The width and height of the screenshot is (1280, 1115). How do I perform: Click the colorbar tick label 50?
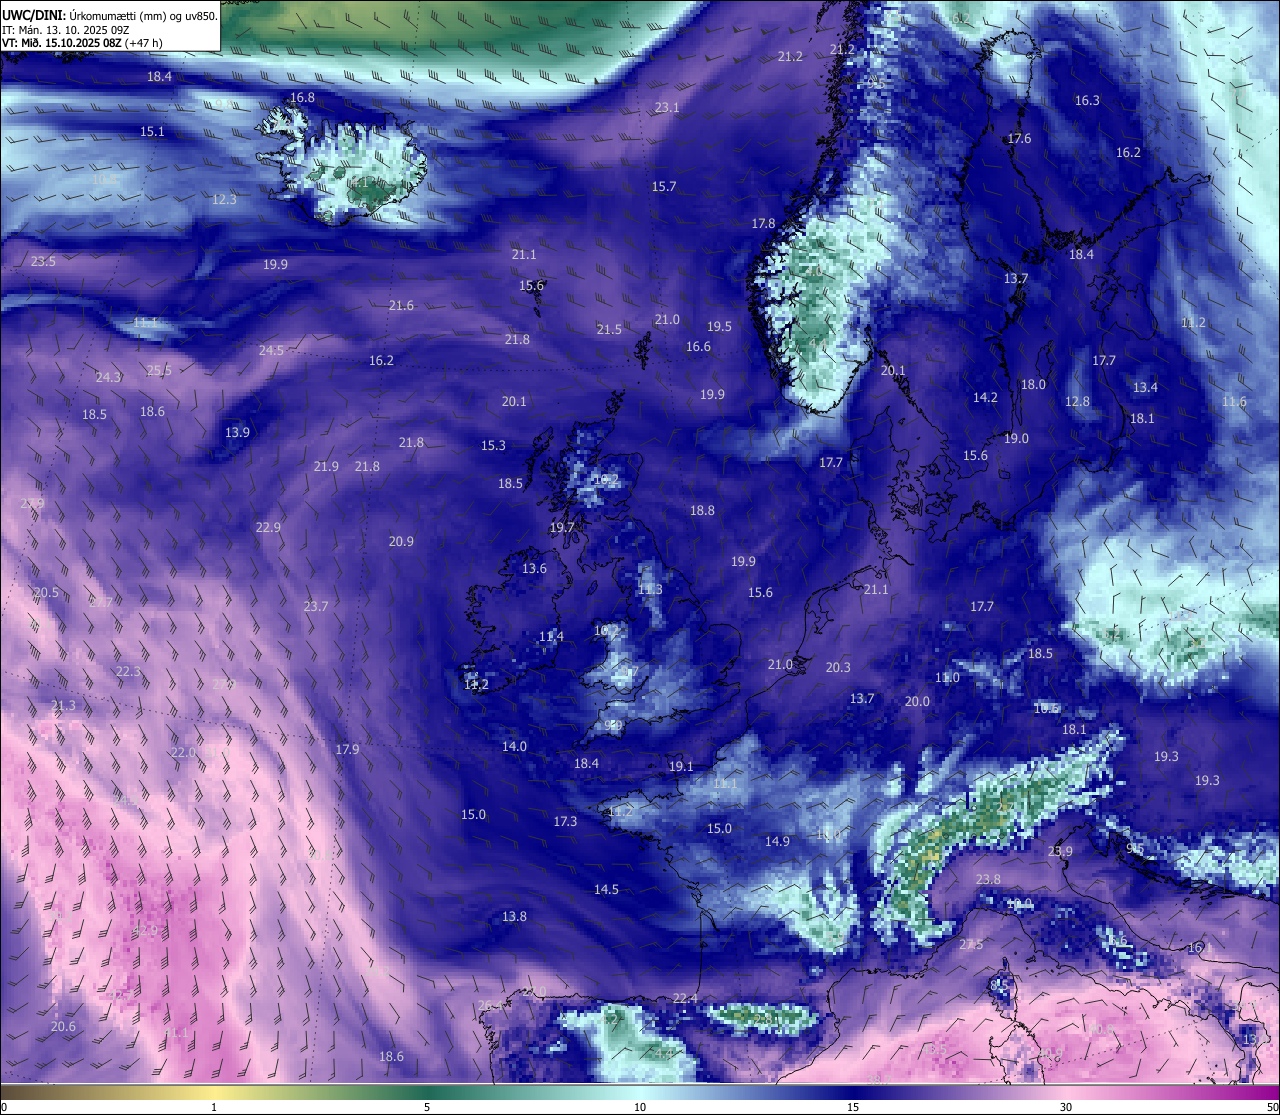[x=1272, y=1107]
